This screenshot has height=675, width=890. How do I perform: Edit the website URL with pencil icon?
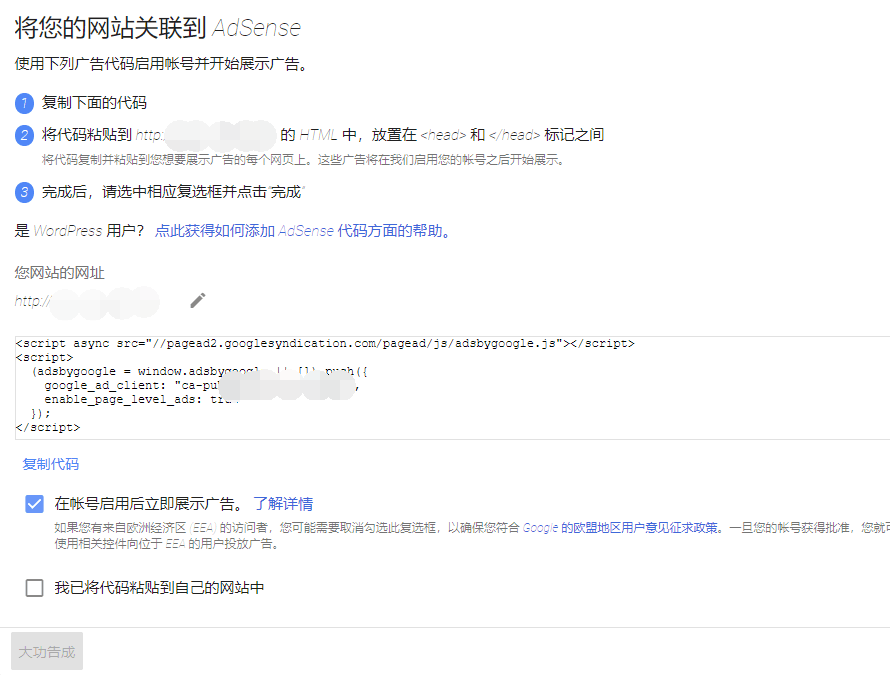tap(198, 300)
